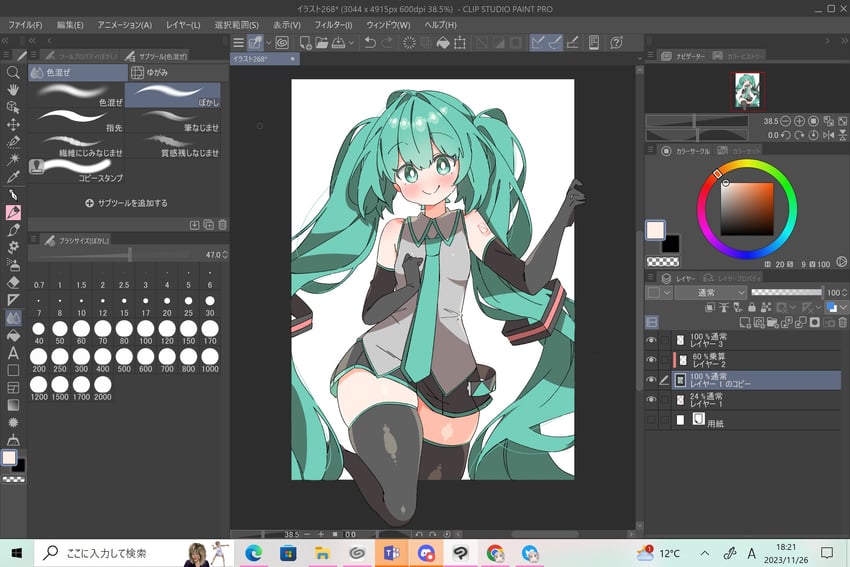Hide レイヤー 2 with its eye icon

click(x=651, y=360)
